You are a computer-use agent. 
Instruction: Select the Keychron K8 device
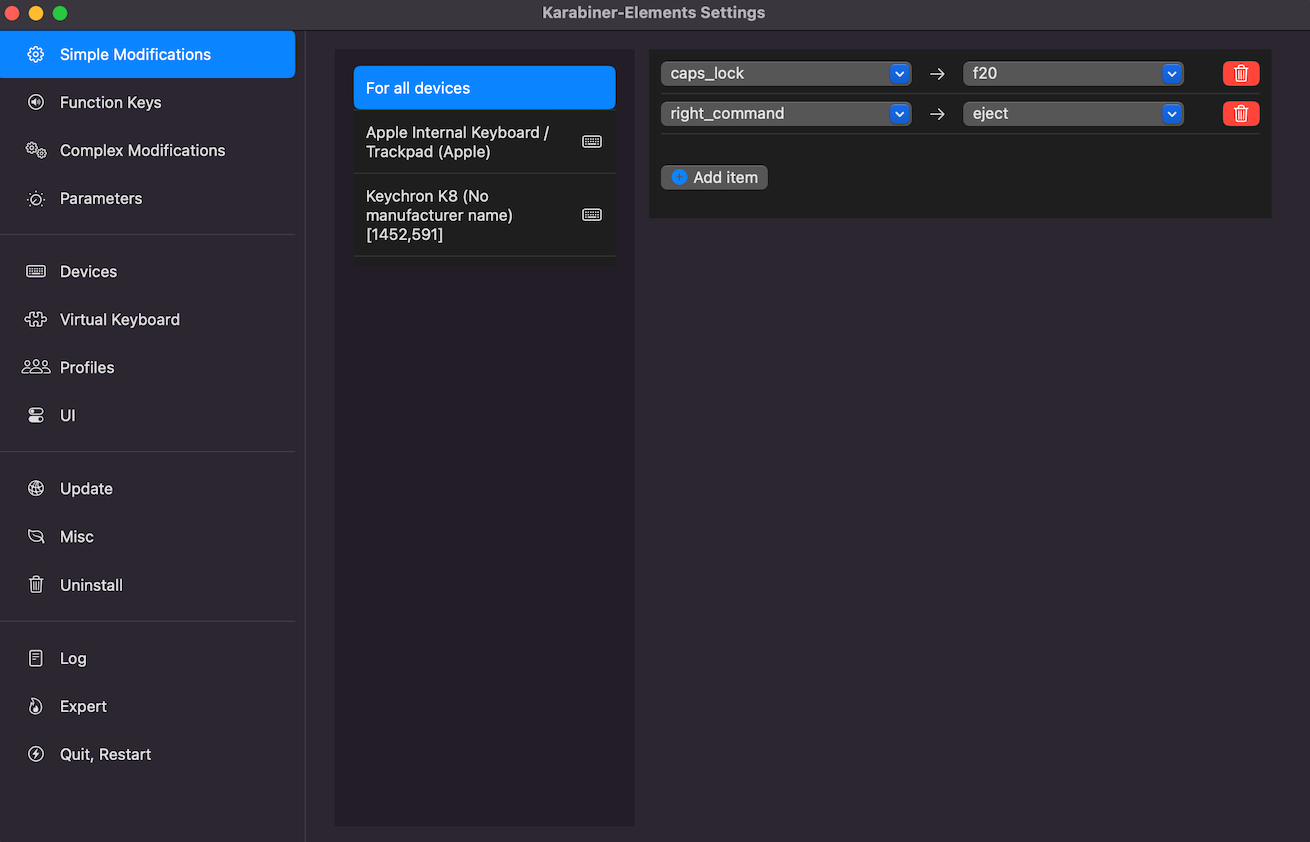(484, 215)
